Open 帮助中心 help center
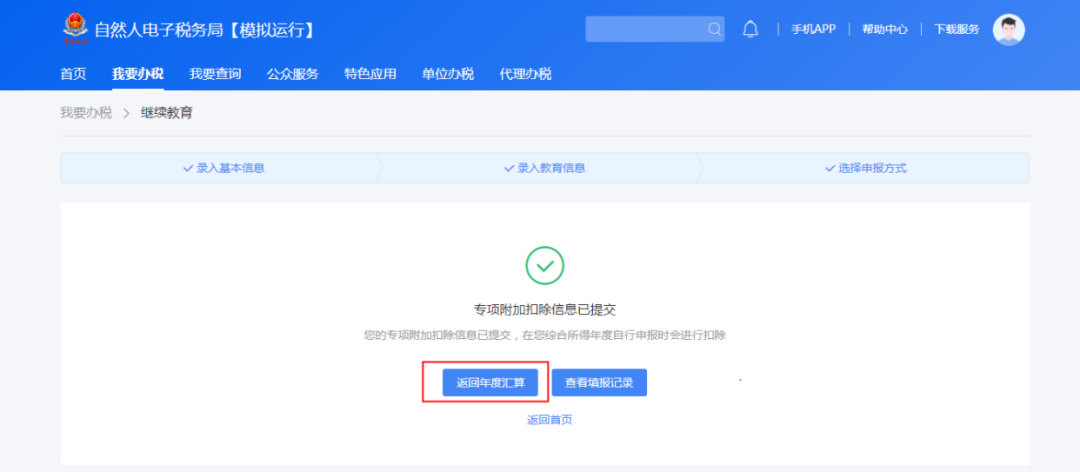 pos(884,29)
